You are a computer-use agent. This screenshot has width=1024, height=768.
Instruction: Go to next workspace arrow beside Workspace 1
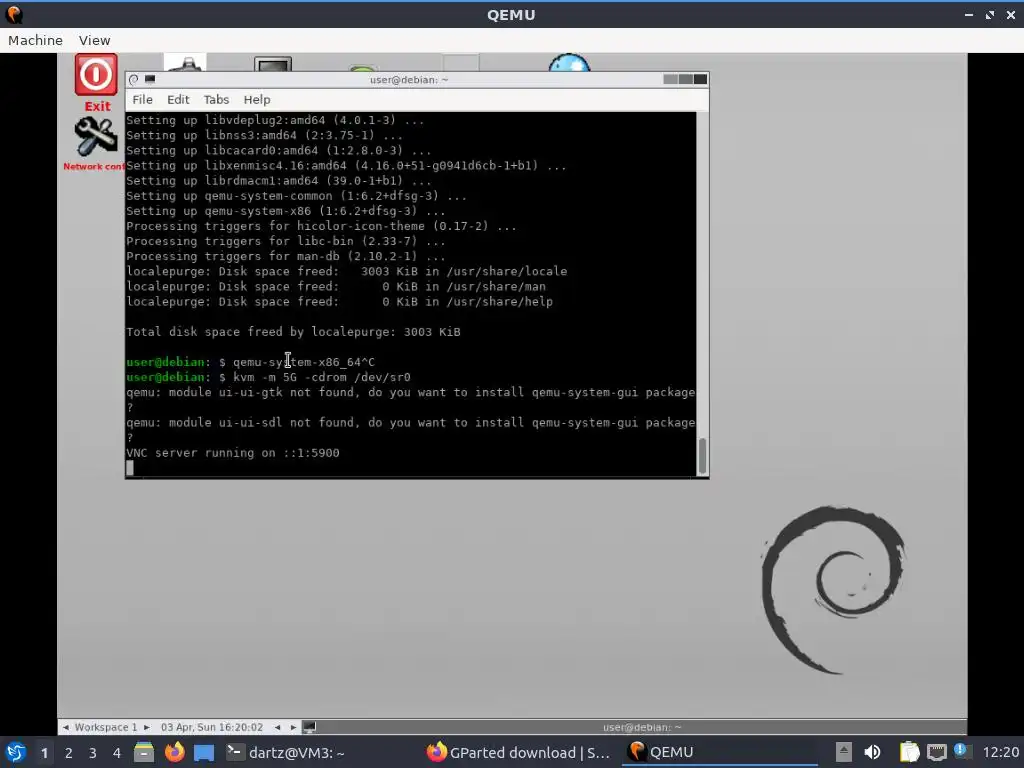[147, 727]
